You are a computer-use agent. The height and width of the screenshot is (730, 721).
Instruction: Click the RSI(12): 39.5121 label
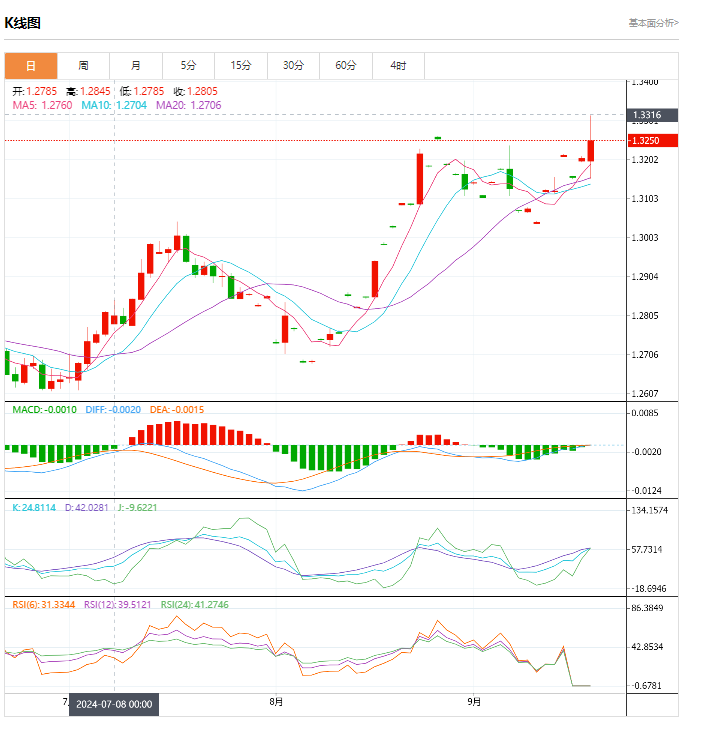coord(118,605)
